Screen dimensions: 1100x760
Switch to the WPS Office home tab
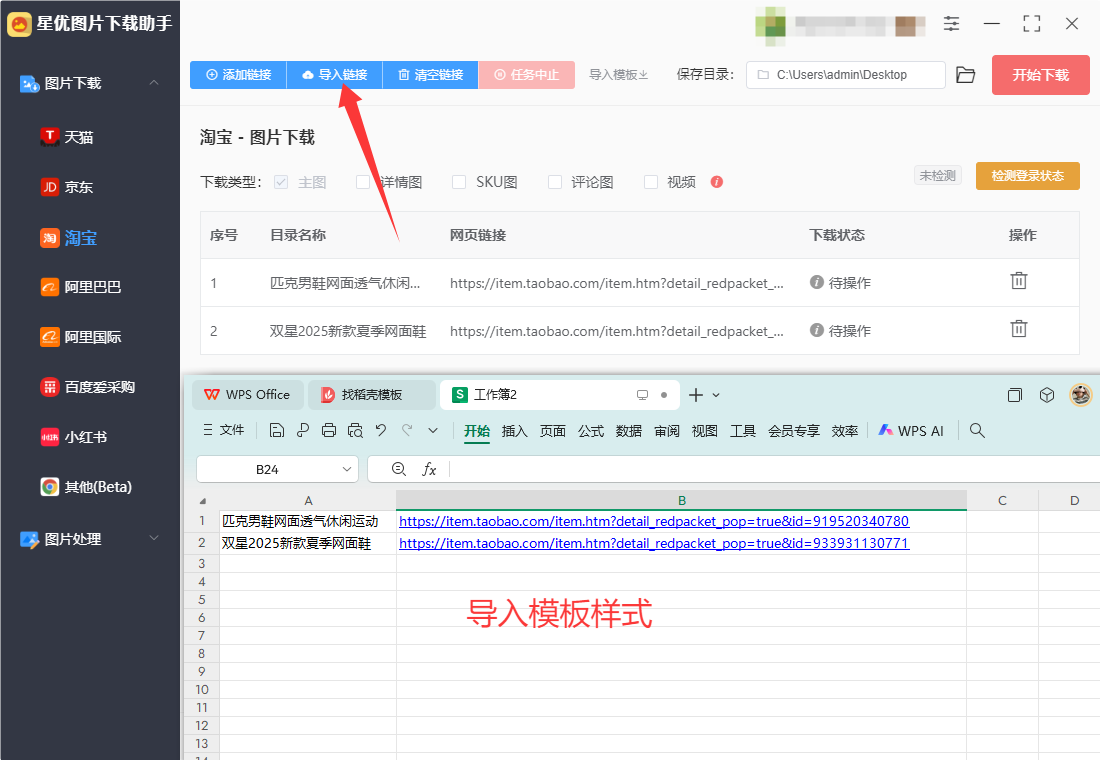click(x=248, y=395)
